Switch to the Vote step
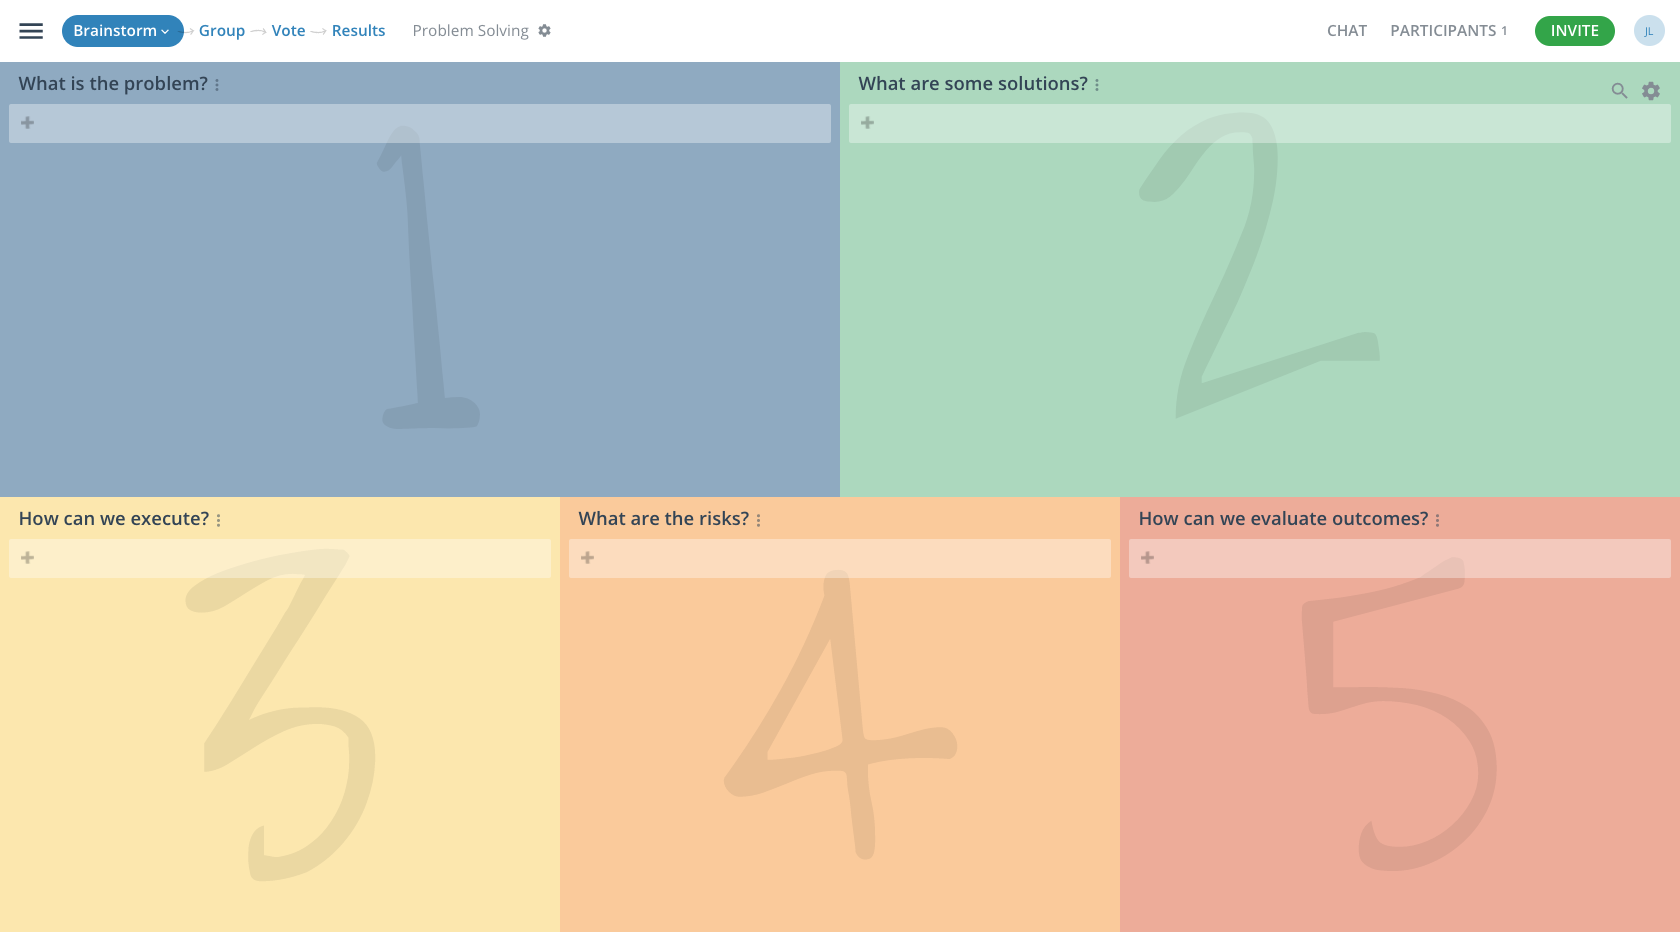The image size is (1680, 932). click(288, 31)
